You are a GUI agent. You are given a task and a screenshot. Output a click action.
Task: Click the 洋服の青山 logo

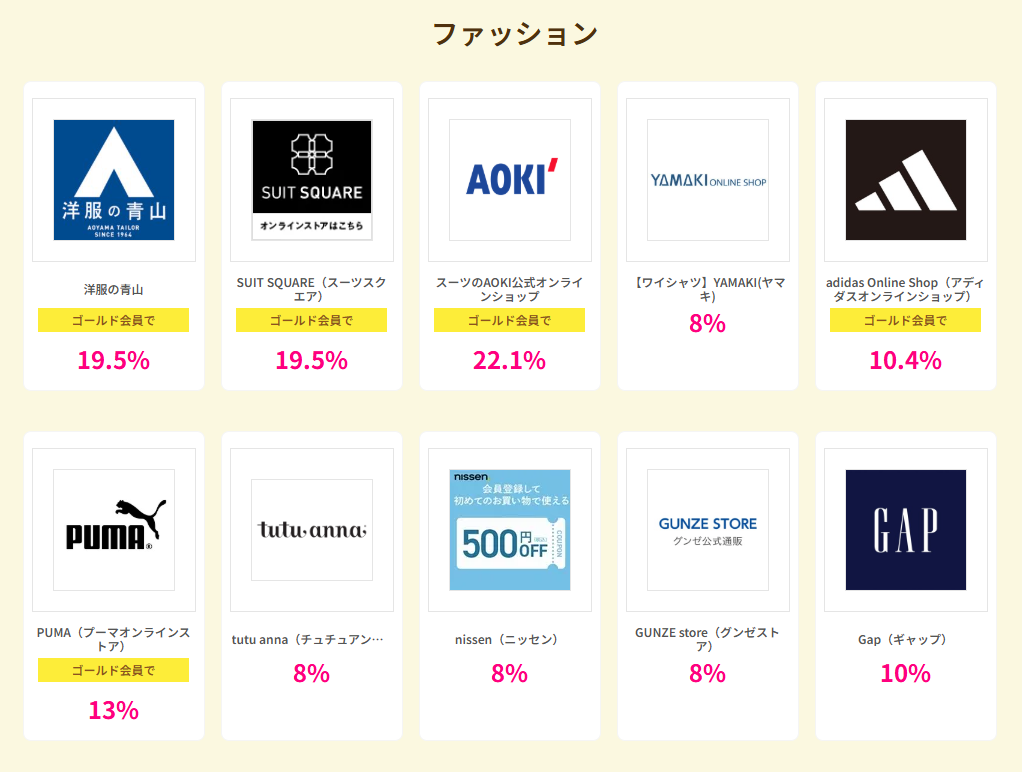pos(114,180)
